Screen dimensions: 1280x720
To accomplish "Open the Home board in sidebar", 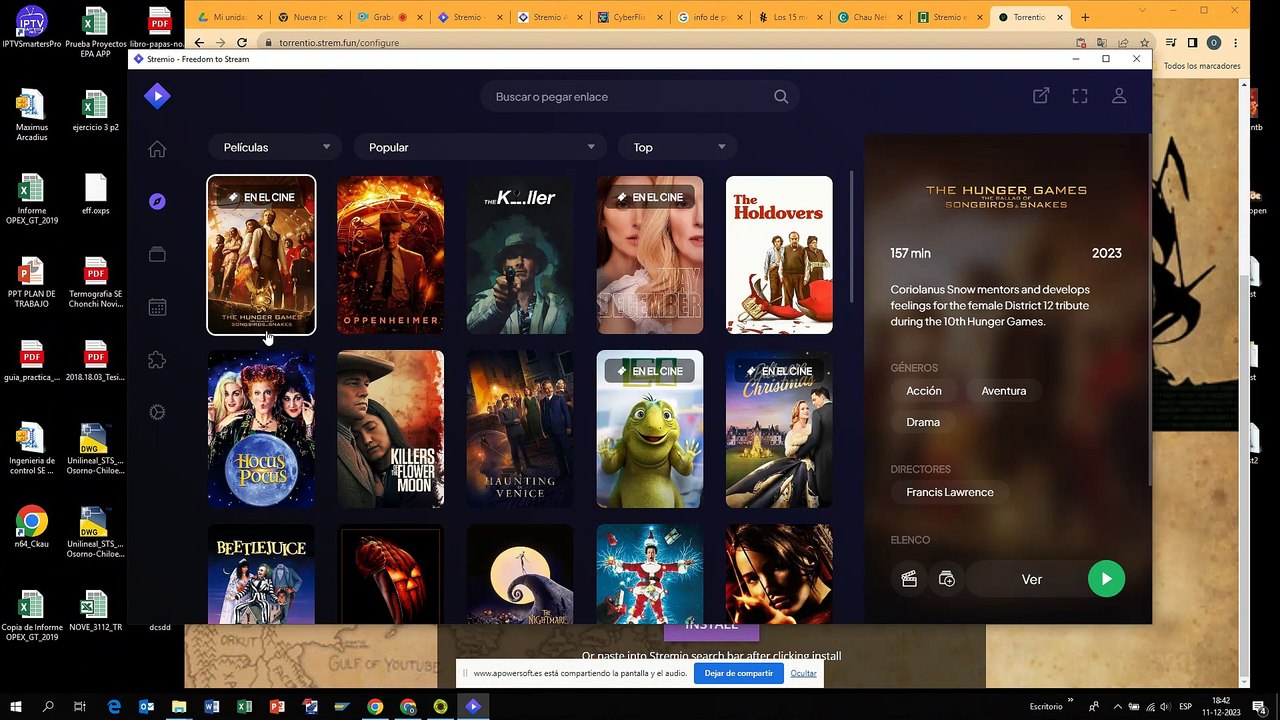I will point(157,149).
